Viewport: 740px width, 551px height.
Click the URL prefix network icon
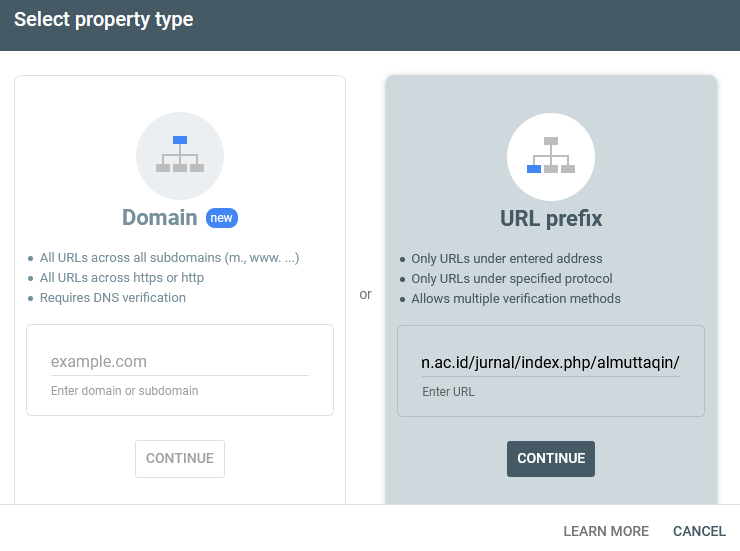pyautogui.click(x=551, y=155)
